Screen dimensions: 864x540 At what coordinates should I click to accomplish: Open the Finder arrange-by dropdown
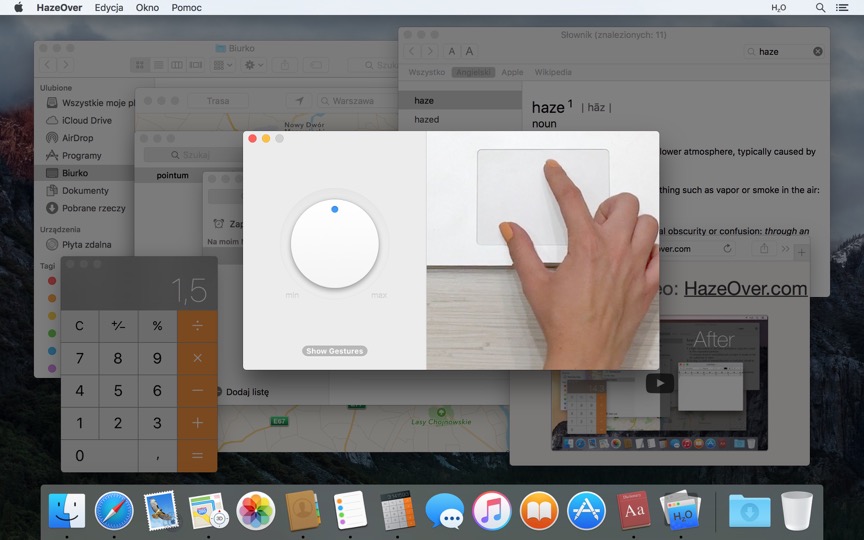[x=223, y=65]
